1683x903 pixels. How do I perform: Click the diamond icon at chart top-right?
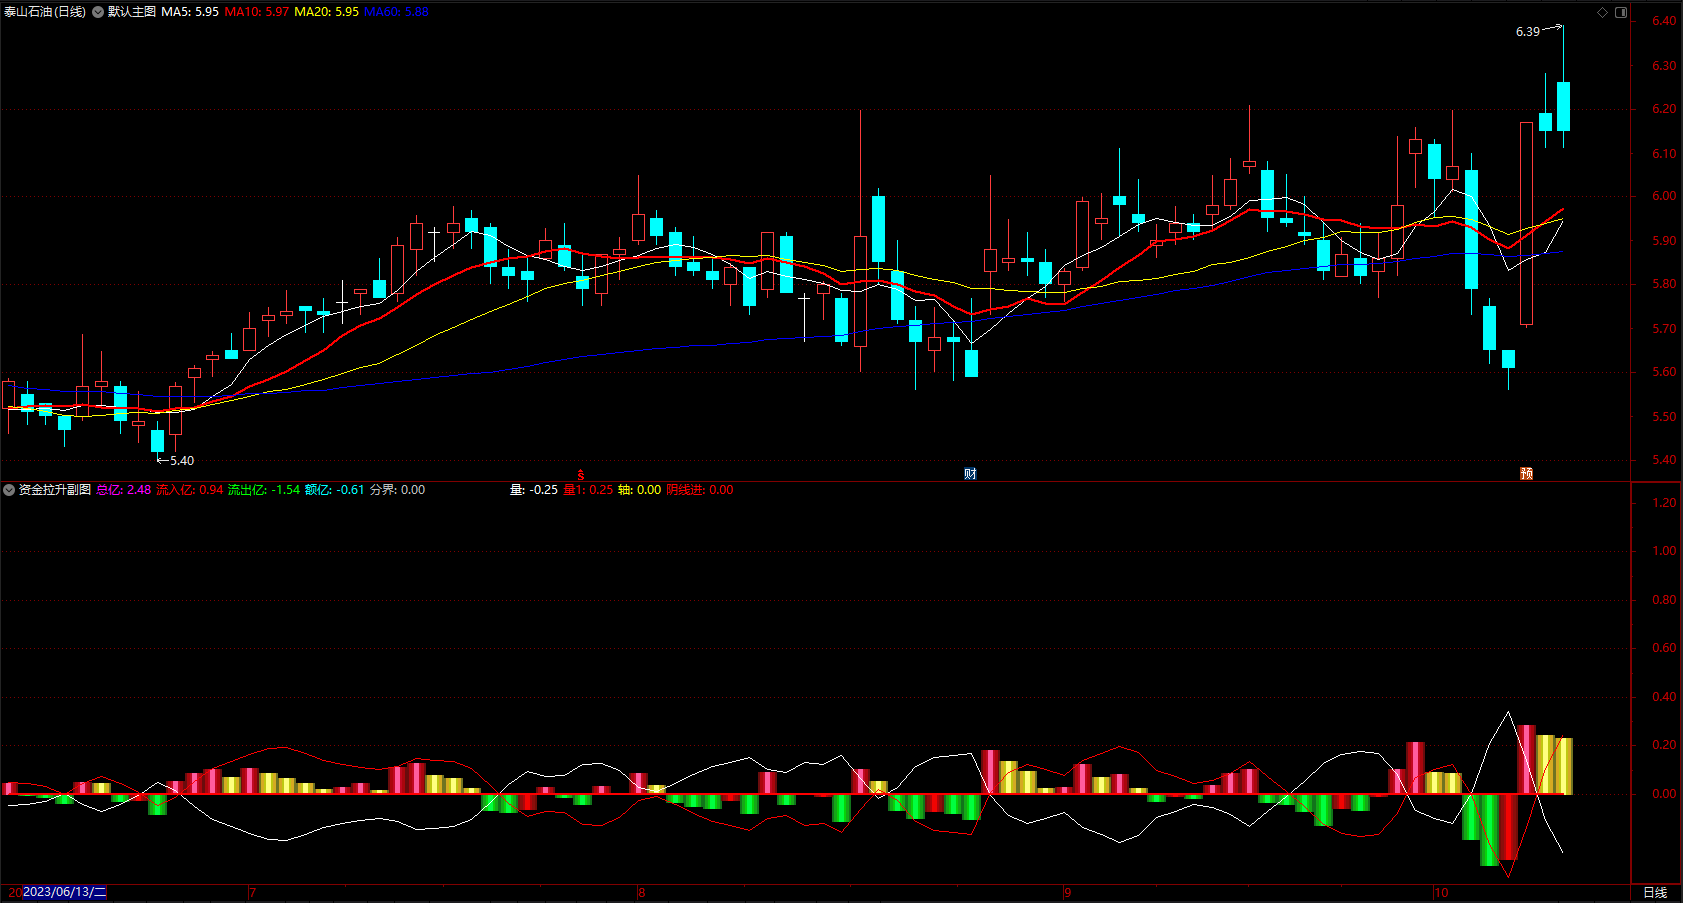click(x=1602, y=12)
